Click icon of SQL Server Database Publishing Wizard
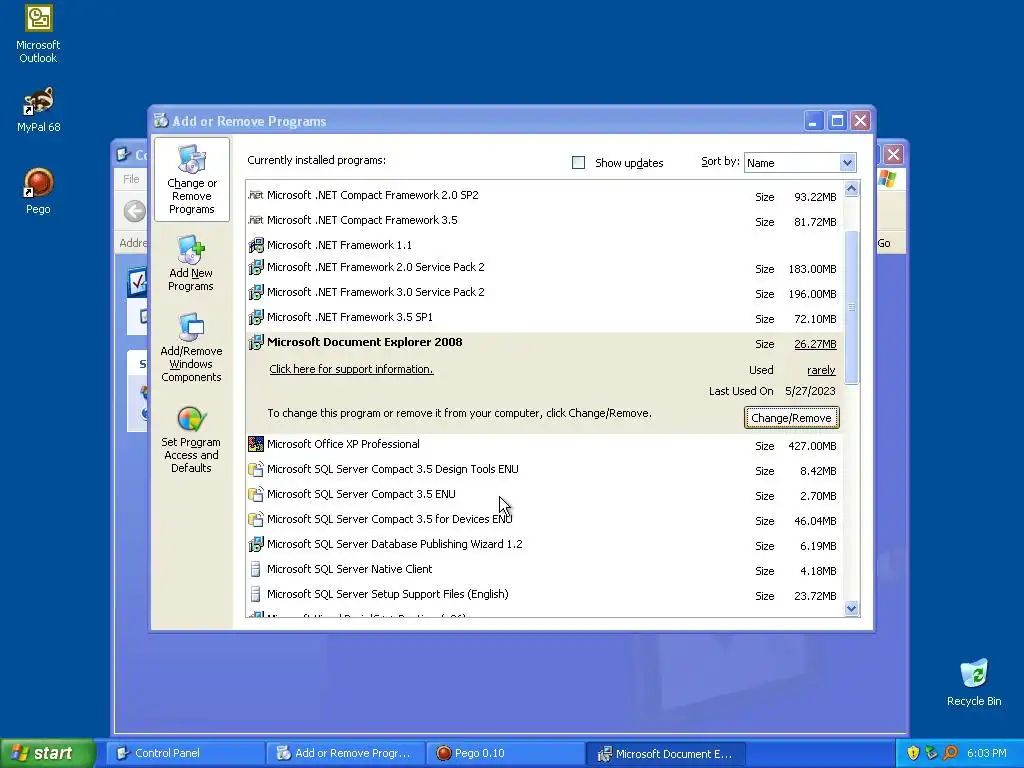Image resolution: width=1024 pixels, height=768 pixels. pyautogui.click(x=256, y=544)
